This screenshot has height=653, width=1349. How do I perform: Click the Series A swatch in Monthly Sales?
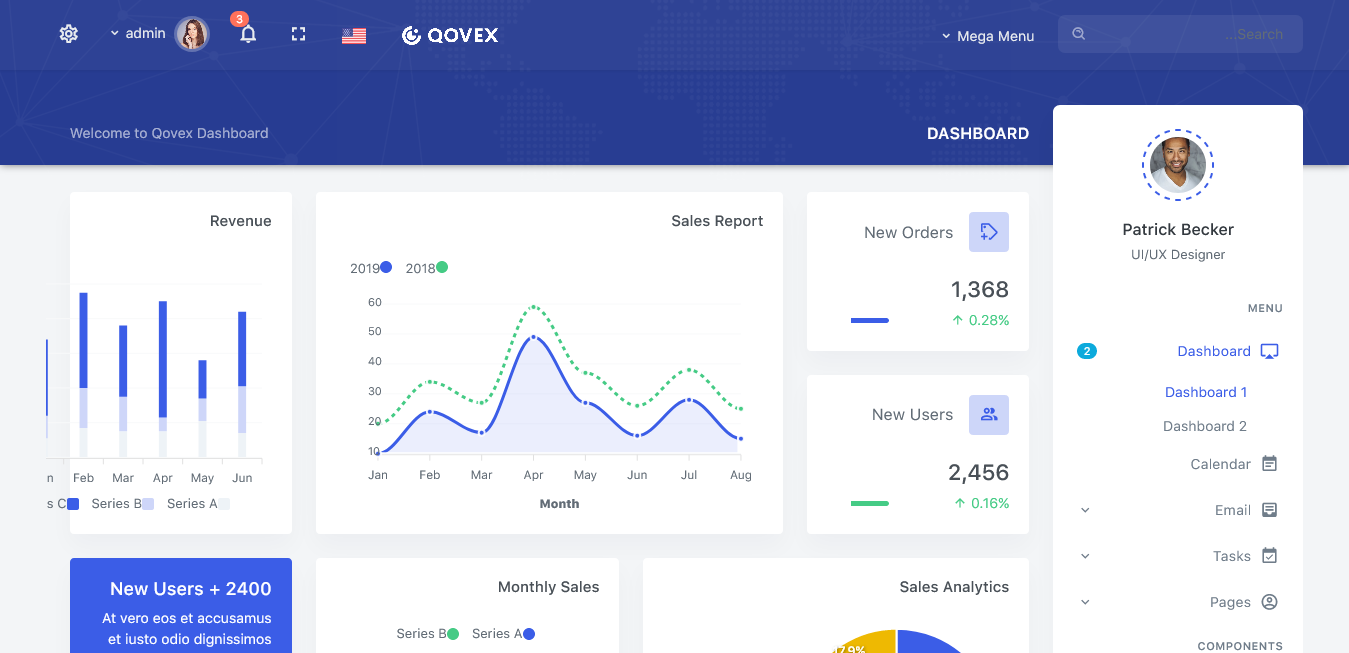pos(528,634)
